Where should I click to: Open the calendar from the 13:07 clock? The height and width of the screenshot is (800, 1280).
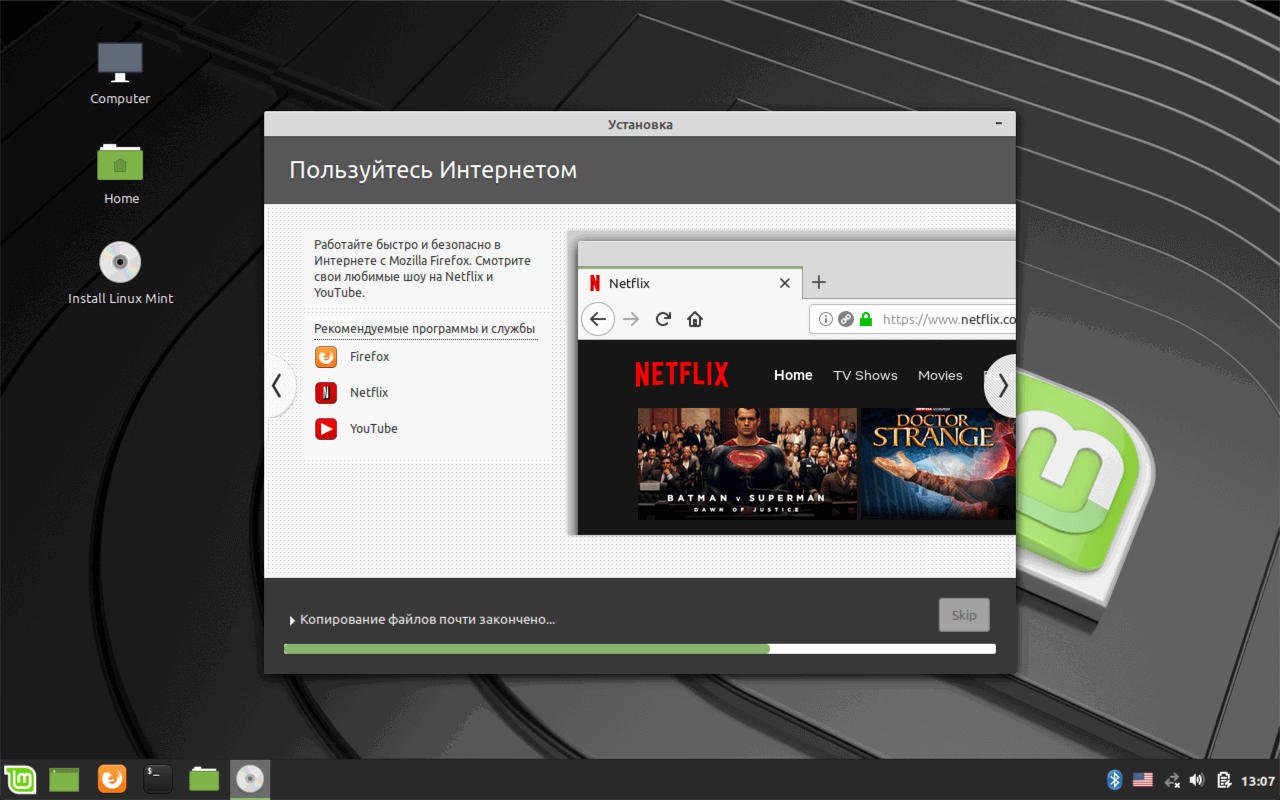tap(1257, 780)
